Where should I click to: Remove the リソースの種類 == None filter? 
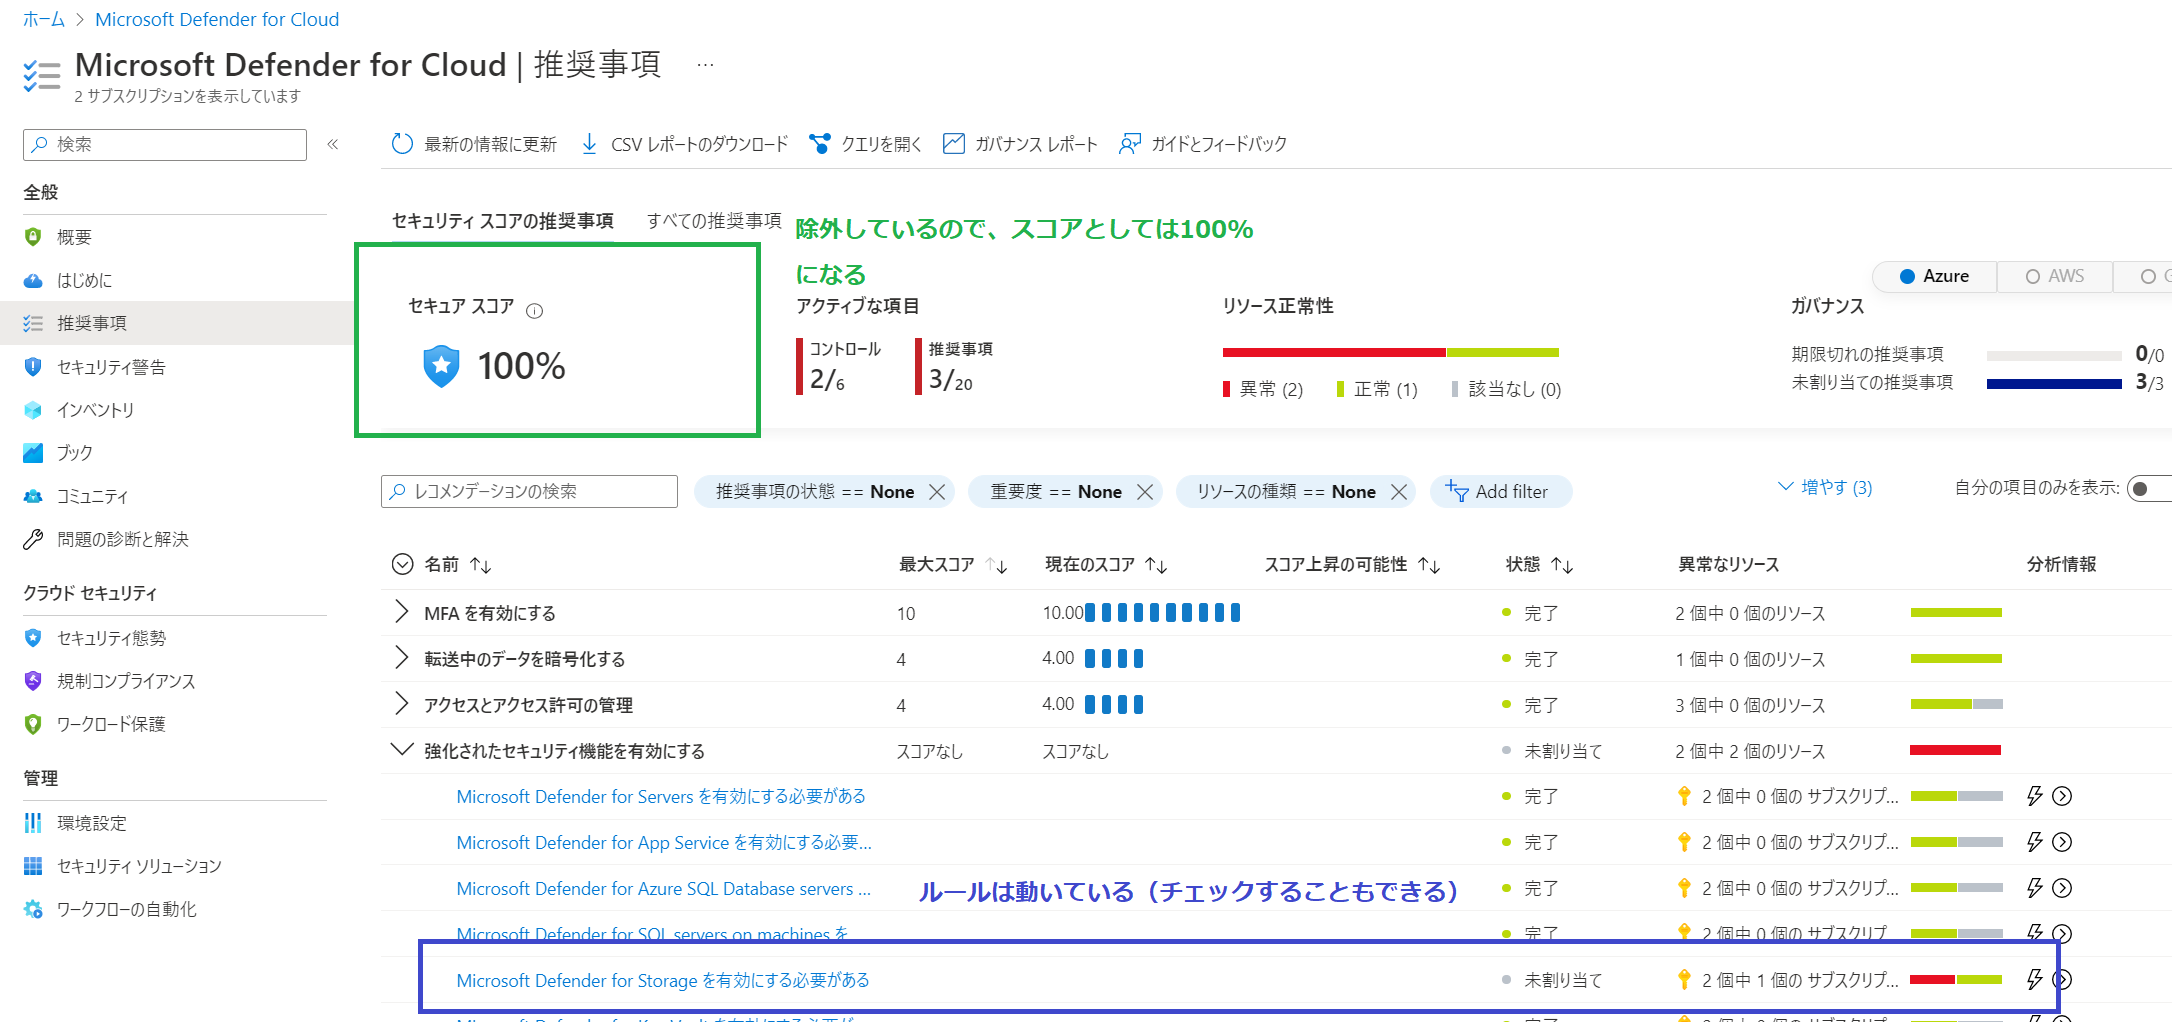point(1399,492)
